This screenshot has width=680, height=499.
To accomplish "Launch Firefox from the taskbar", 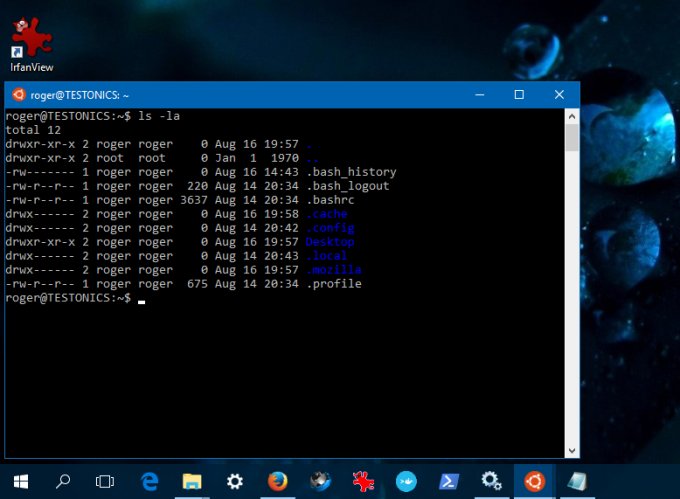I will (277, 481).
